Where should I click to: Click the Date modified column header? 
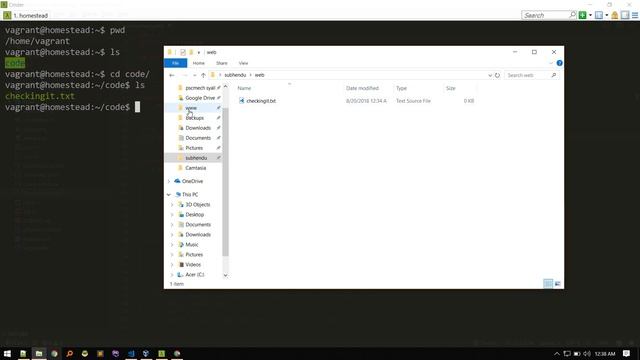point(362,88)
